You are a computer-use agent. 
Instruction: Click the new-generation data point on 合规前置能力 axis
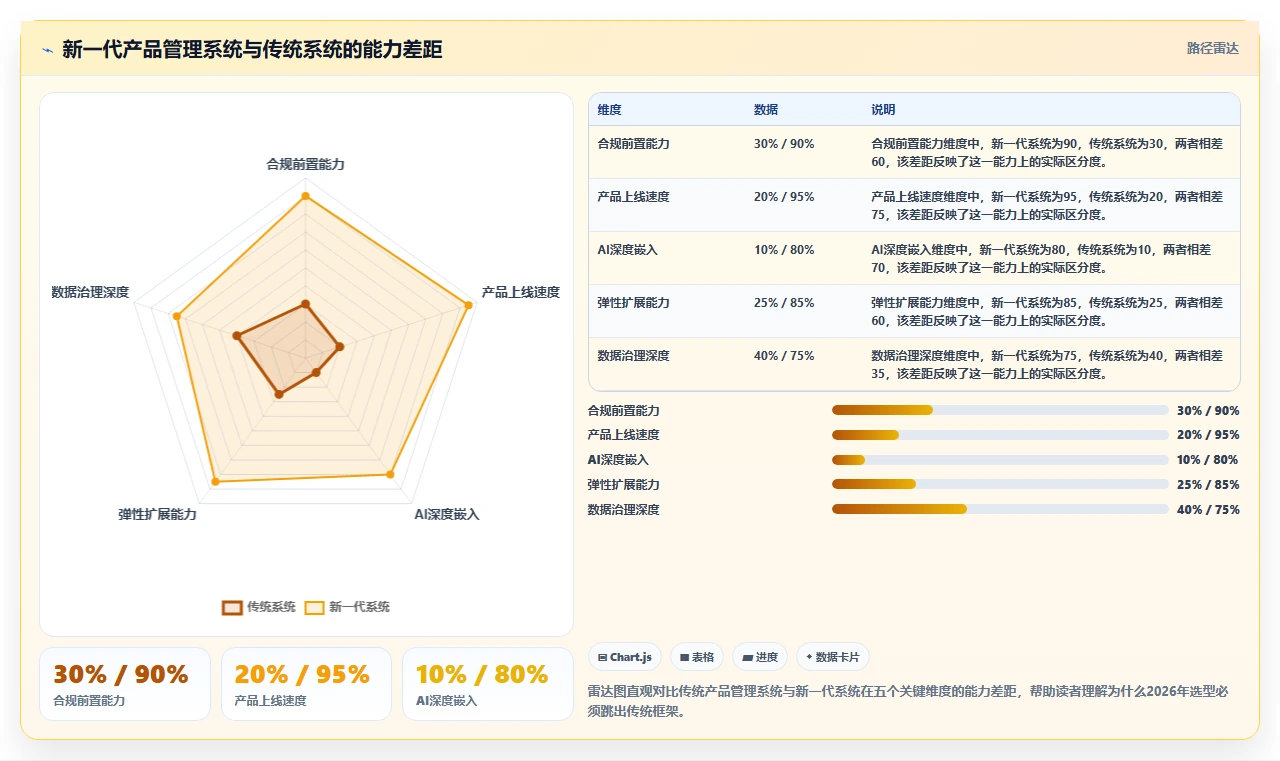click(305, 196)
